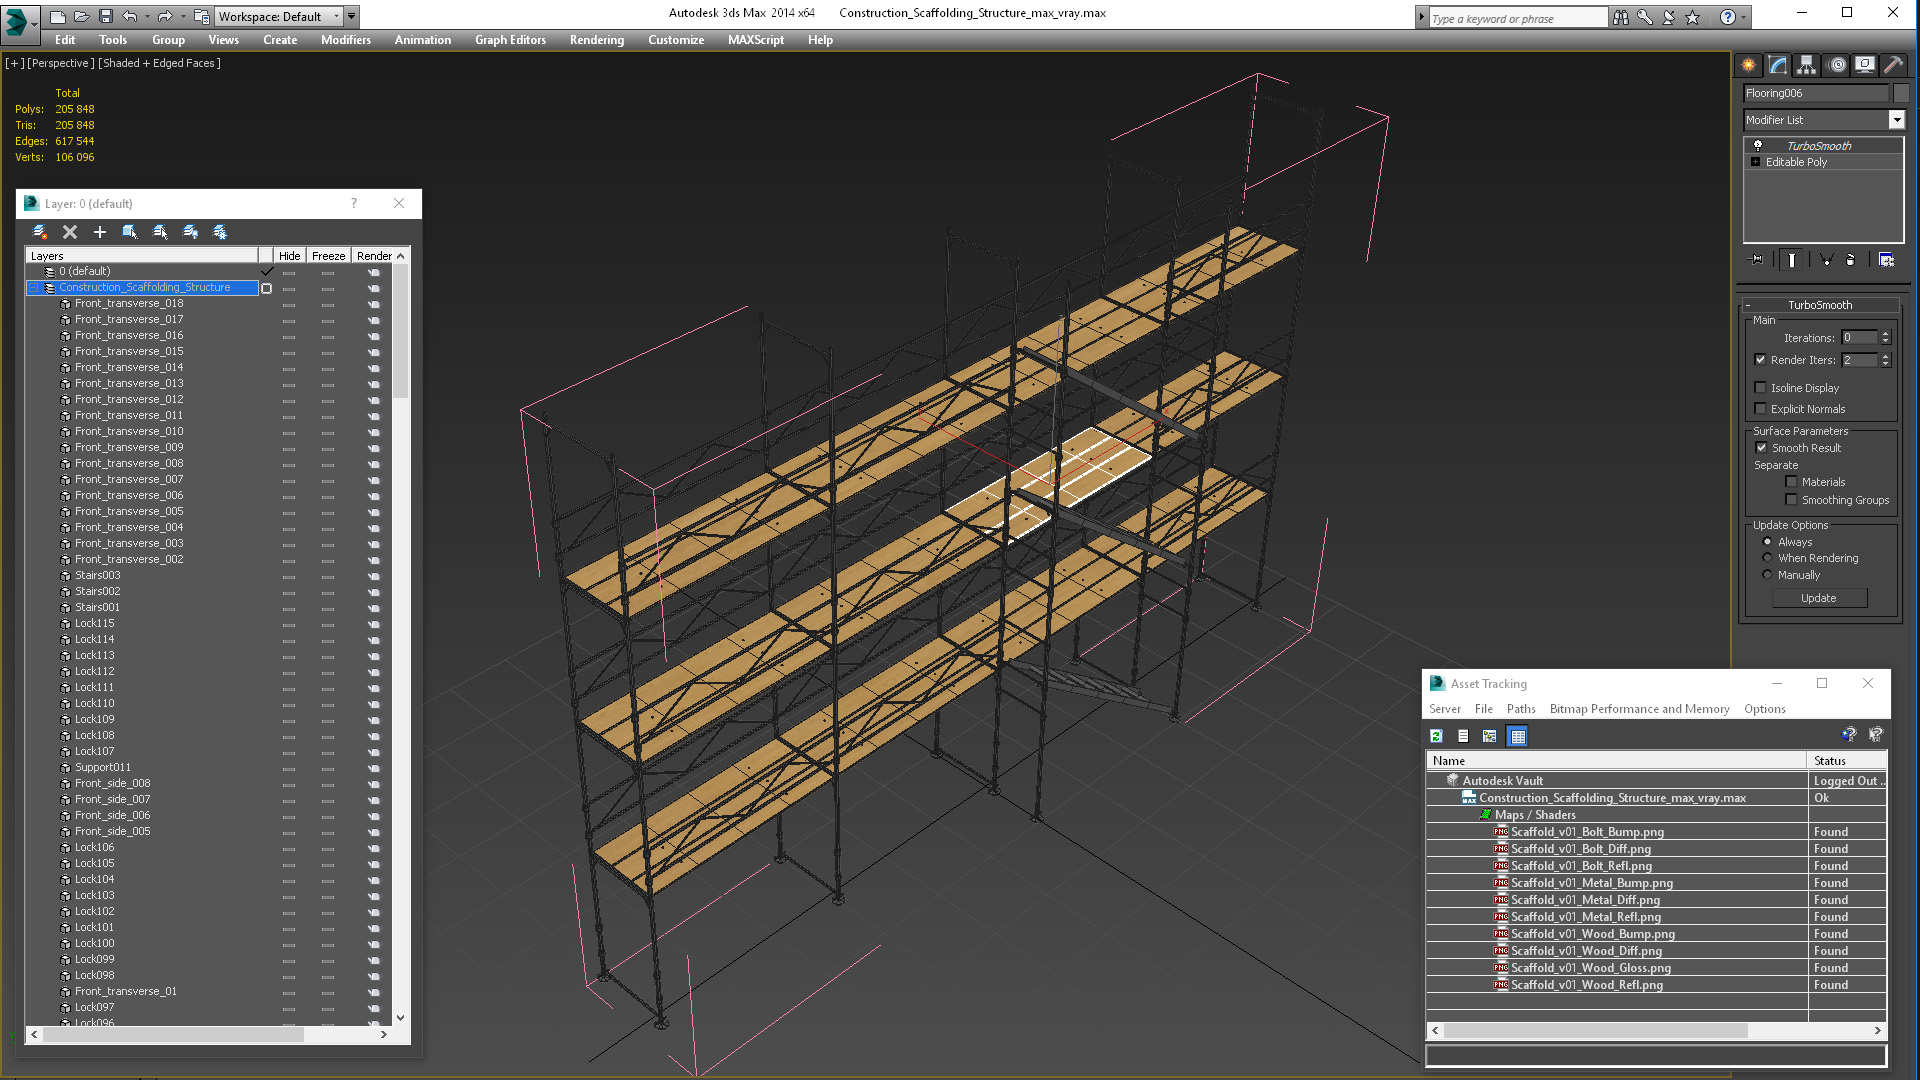Collapse the Construction_Scaffolding_Structure layer
The height and width of the screenshot is (1080, 1920).
tap(33, 288)
